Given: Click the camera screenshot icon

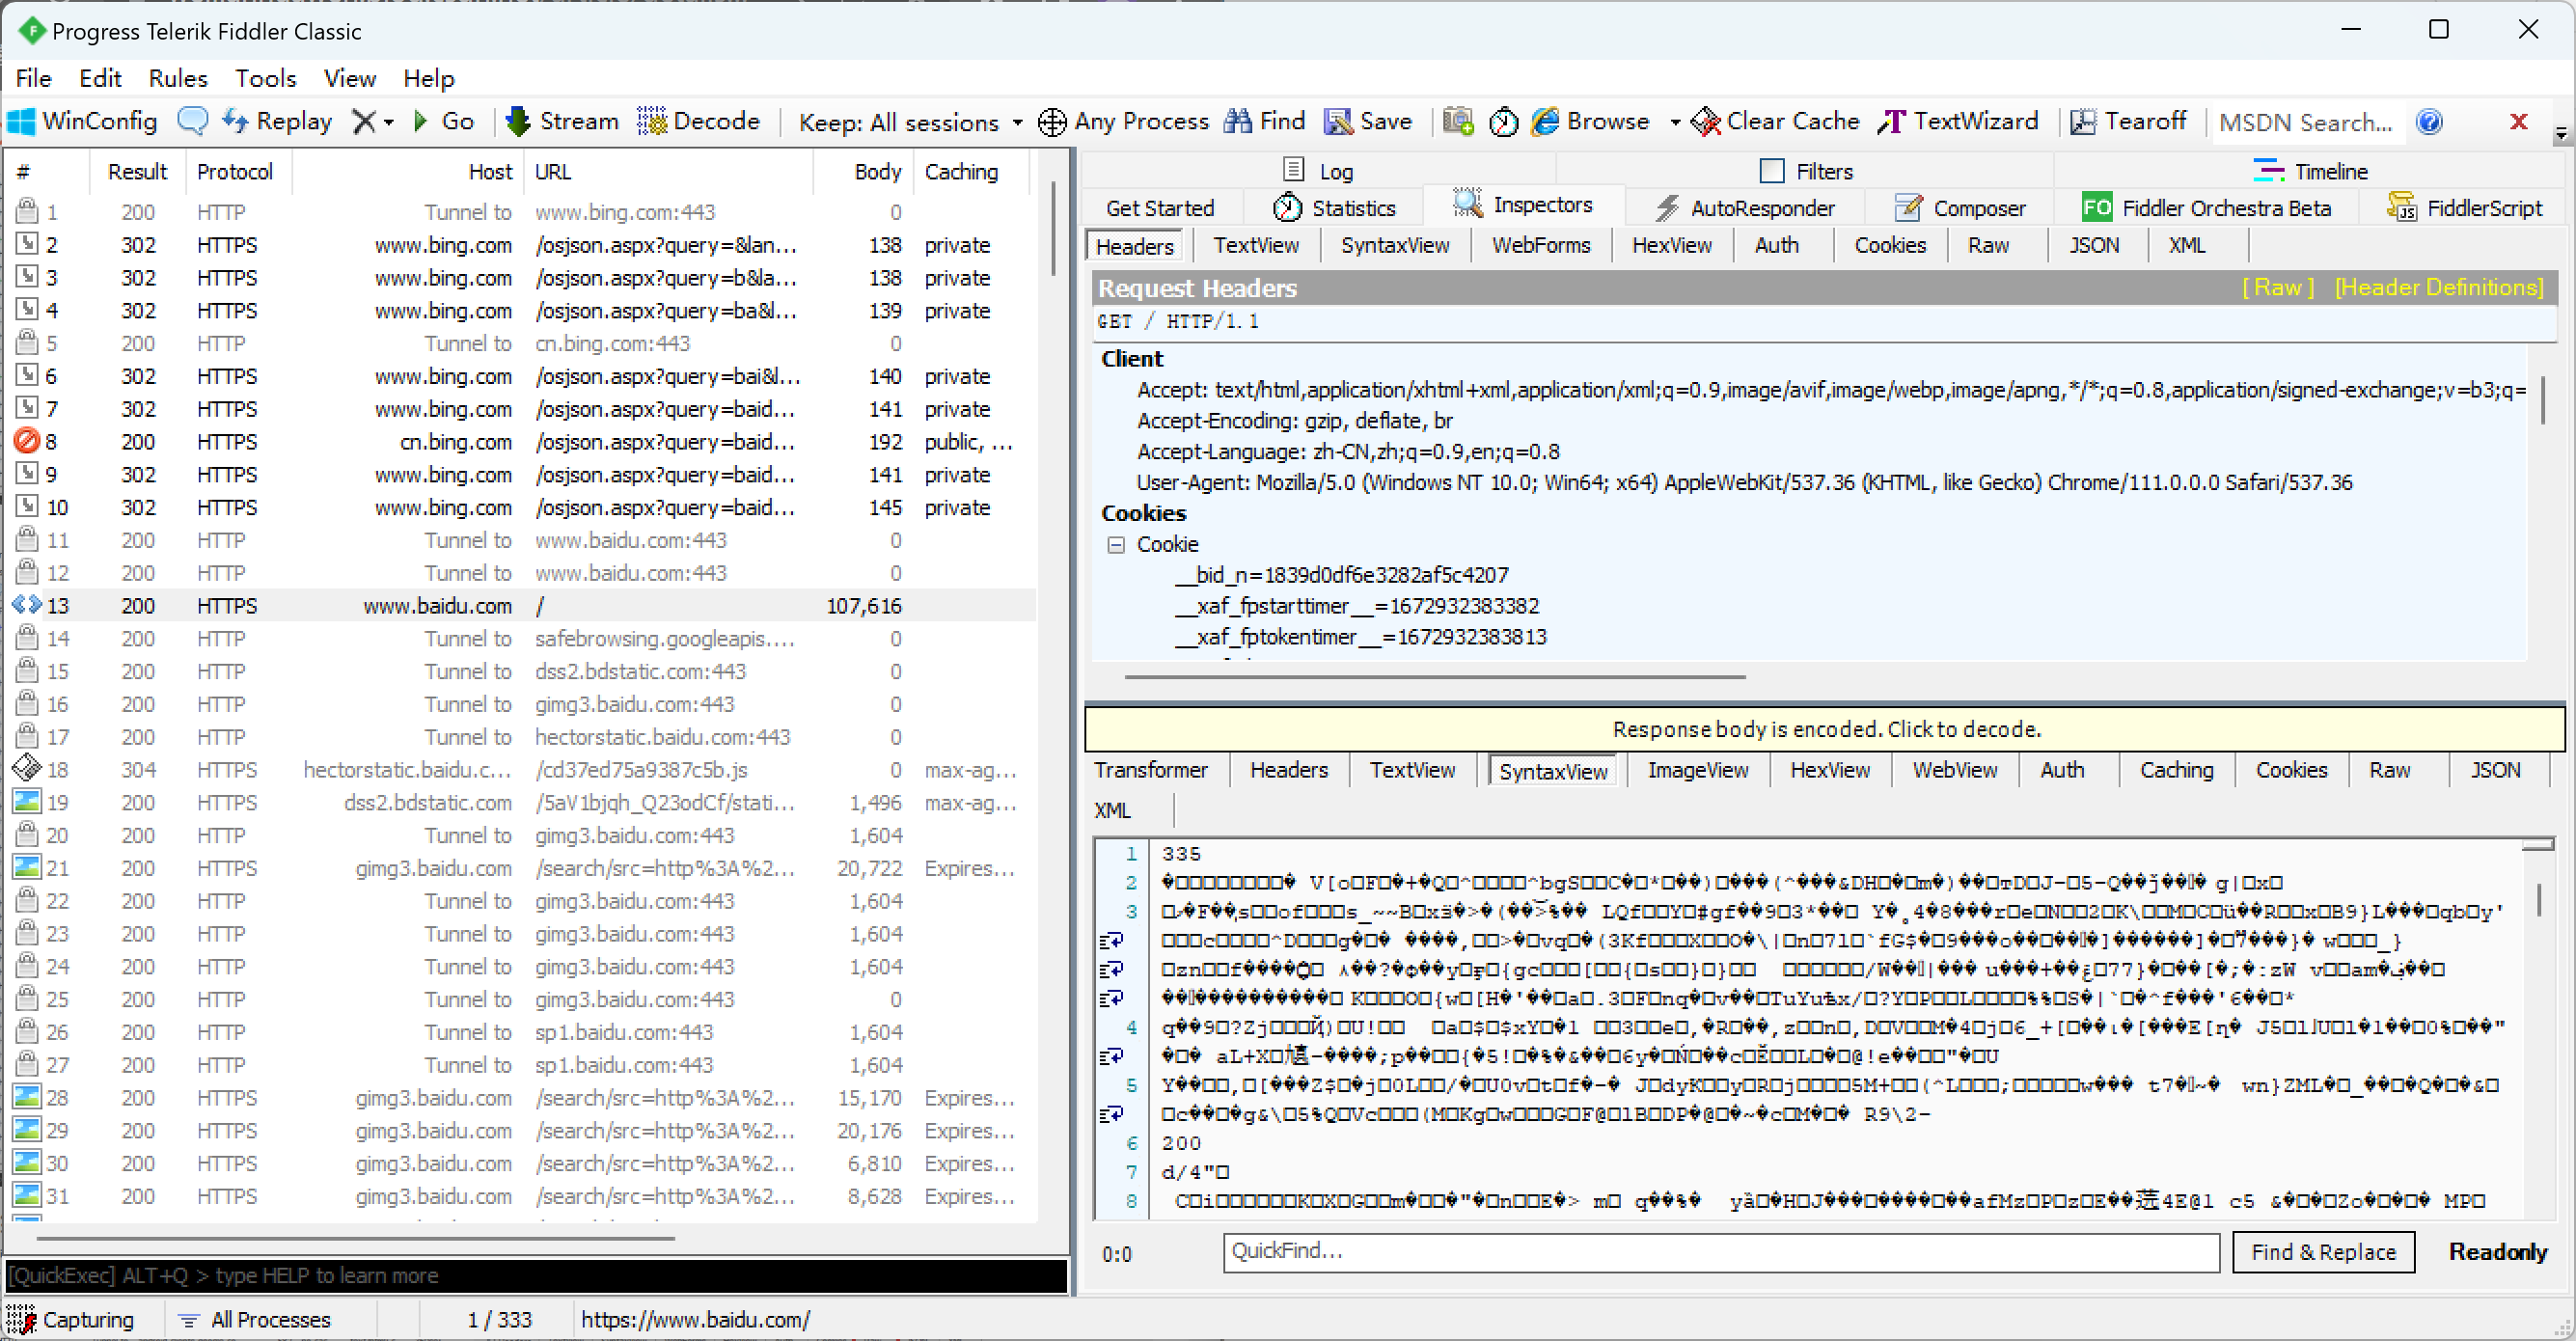Looking at the screenshot, I should pos(1458,121).
